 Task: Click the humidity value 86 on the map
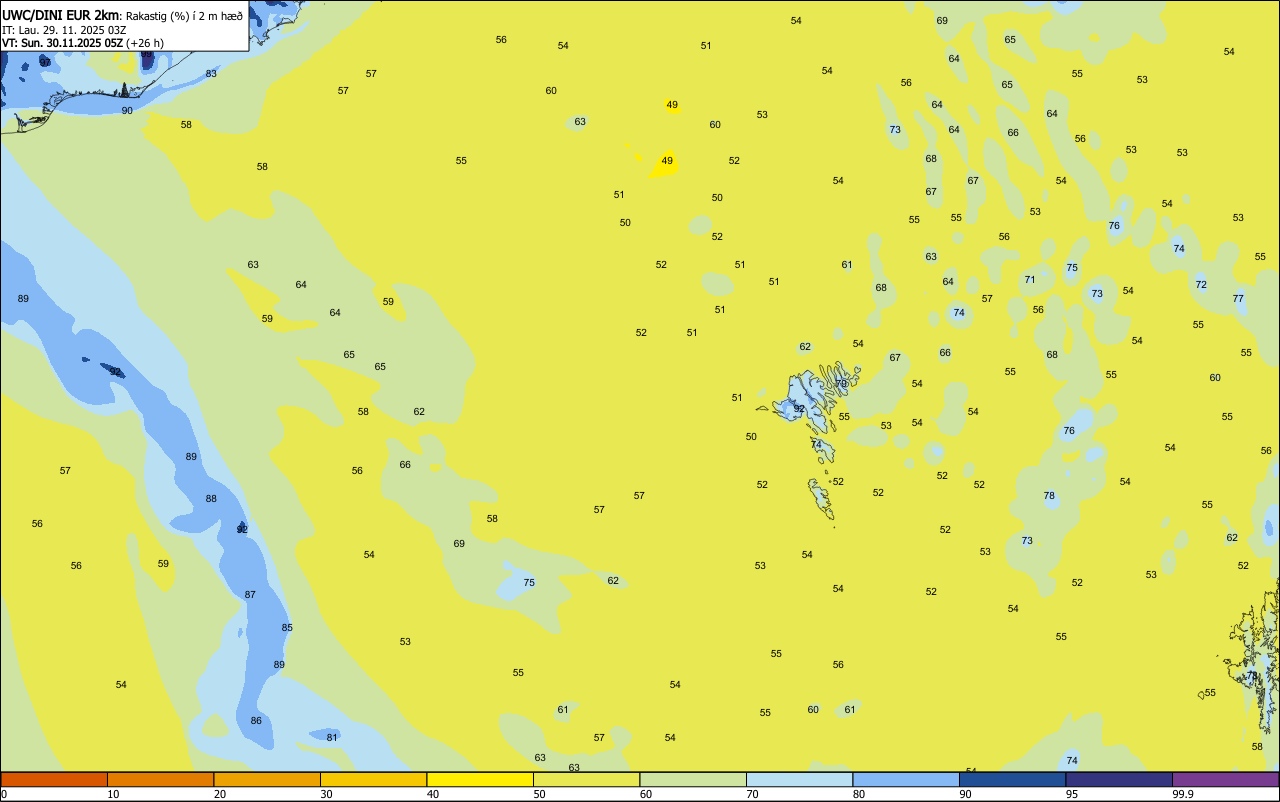tap(256, 721)
